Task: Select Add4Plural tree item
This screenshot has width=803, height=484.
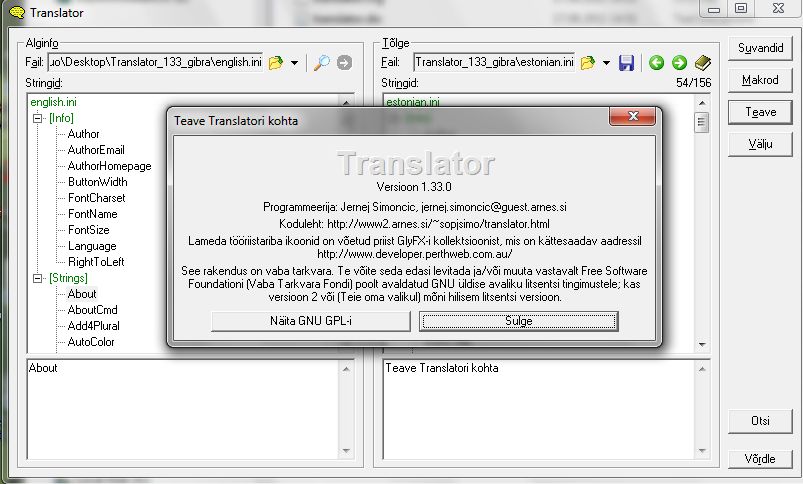Action: 94,326
